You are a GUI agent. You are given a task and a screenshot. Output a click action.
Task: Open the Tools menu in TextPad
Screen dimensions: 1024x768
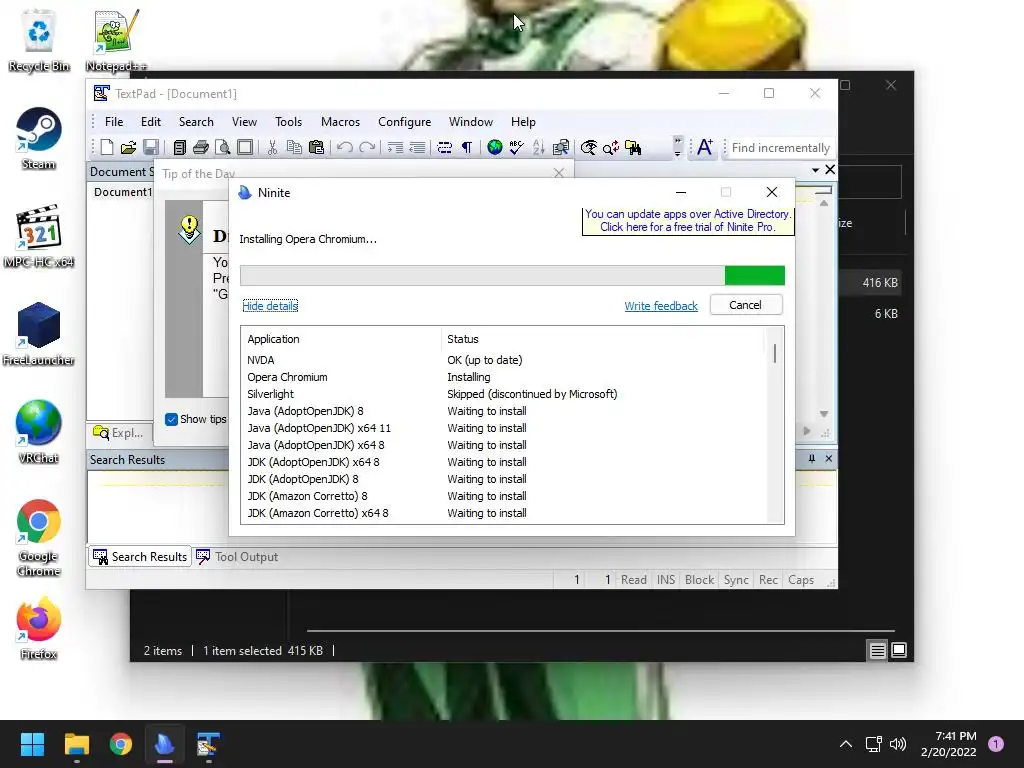pyautogui.click(x=289, y=122)
